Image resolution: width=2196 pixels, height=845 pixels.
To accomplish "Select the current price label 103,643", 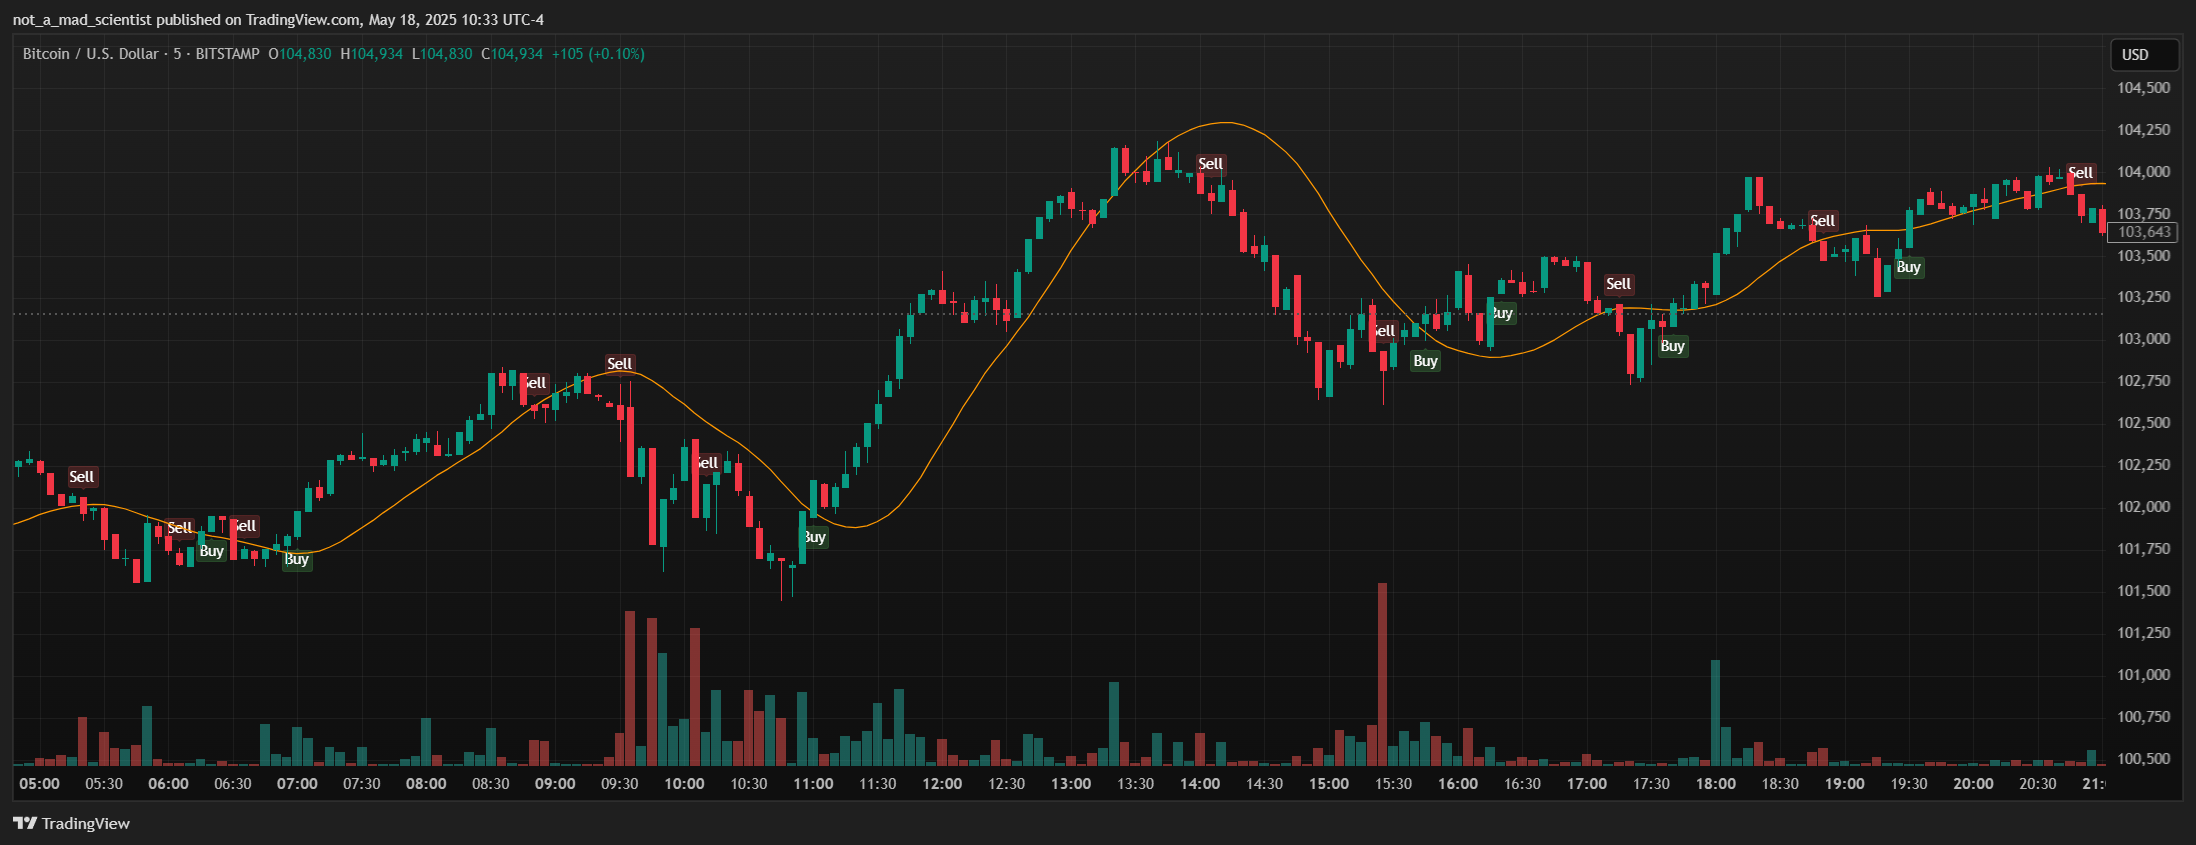I will [2144, 232].
